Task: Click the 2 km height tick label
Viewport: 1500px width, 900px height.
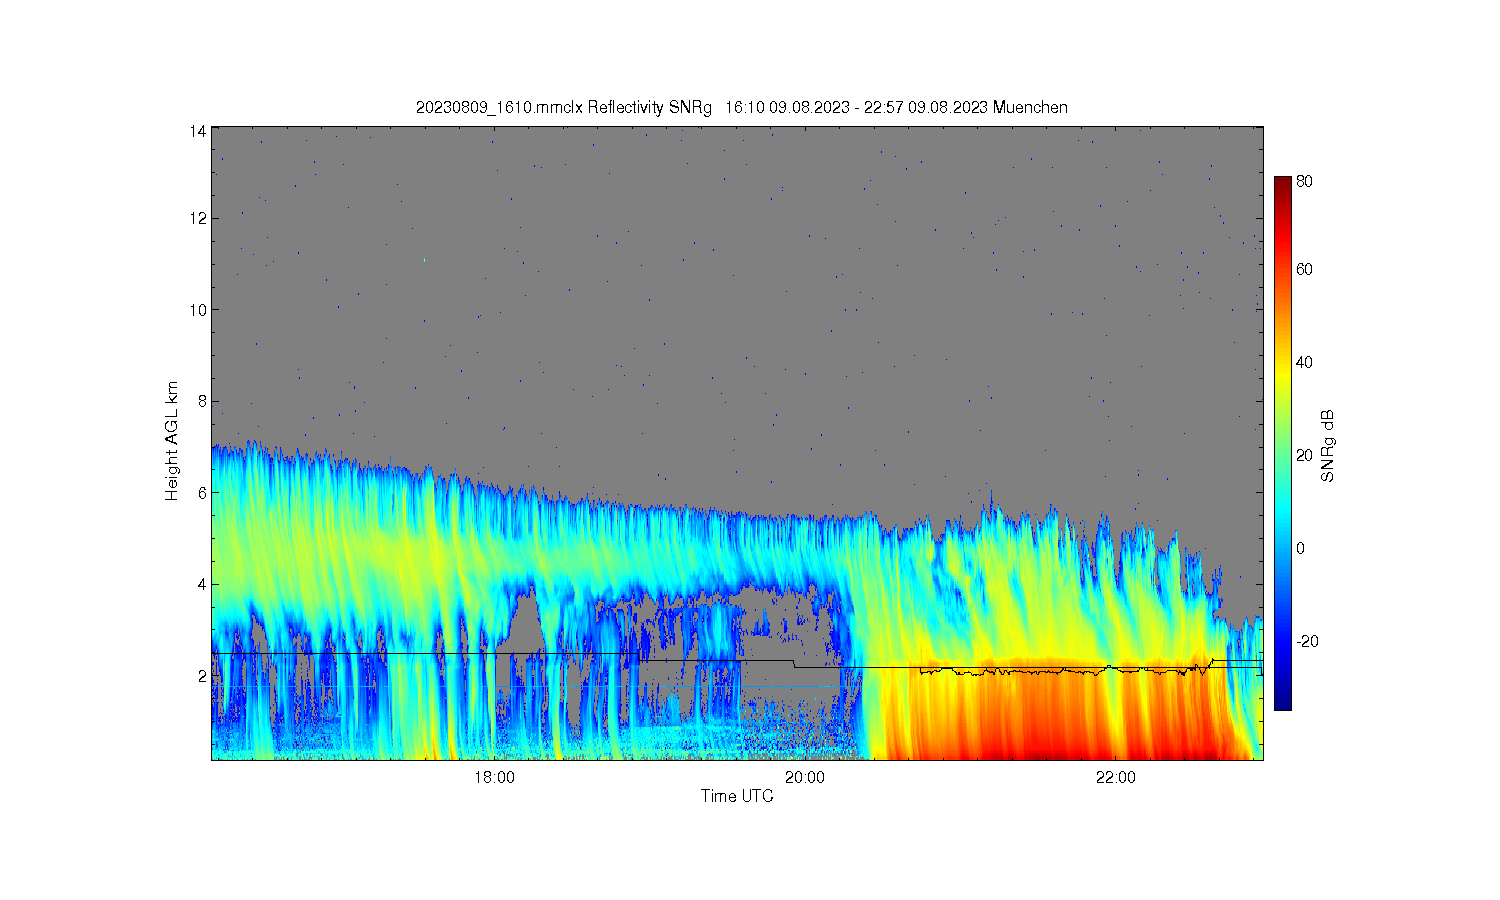Action: 202,676
